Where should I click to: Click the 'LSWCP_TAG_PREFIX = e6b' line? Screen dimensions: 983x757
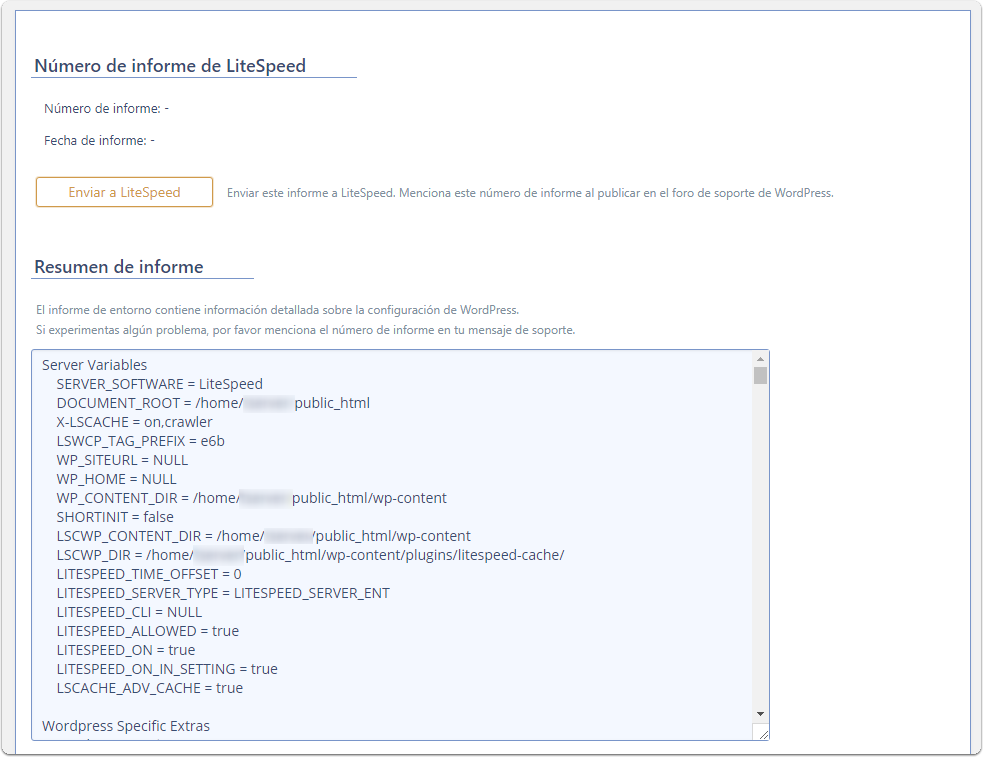tap(140, 441)
